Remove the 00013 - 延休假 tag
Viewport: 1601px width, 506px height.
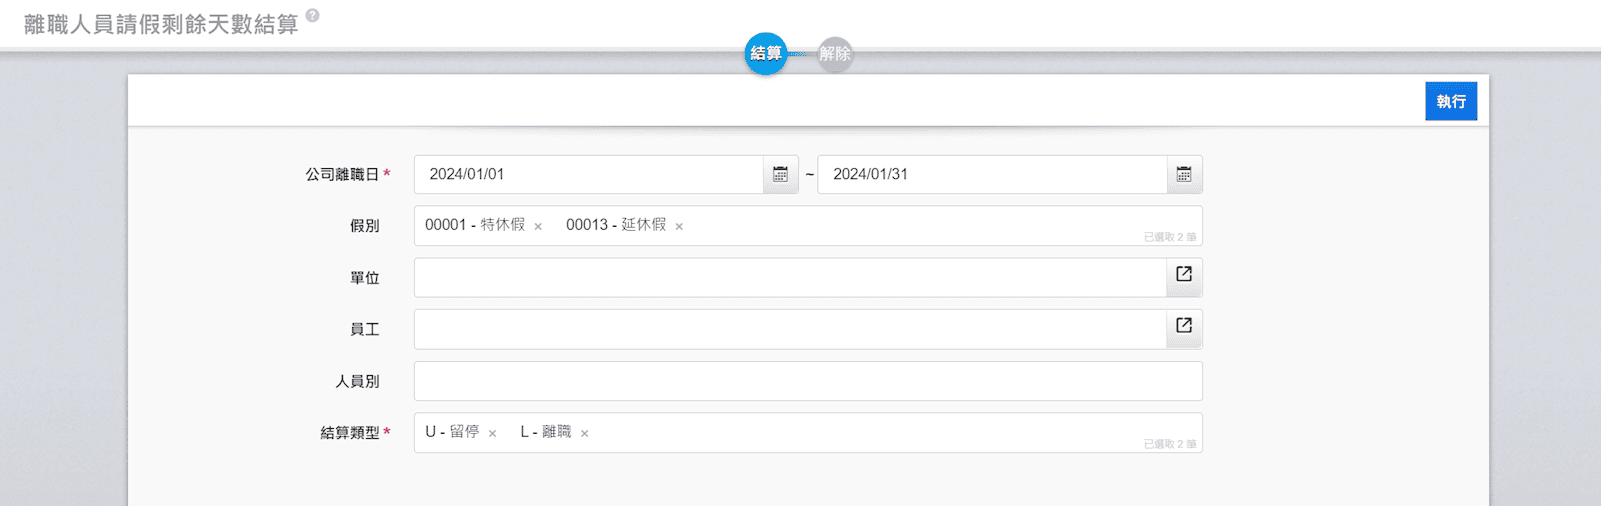click(679, 227)
